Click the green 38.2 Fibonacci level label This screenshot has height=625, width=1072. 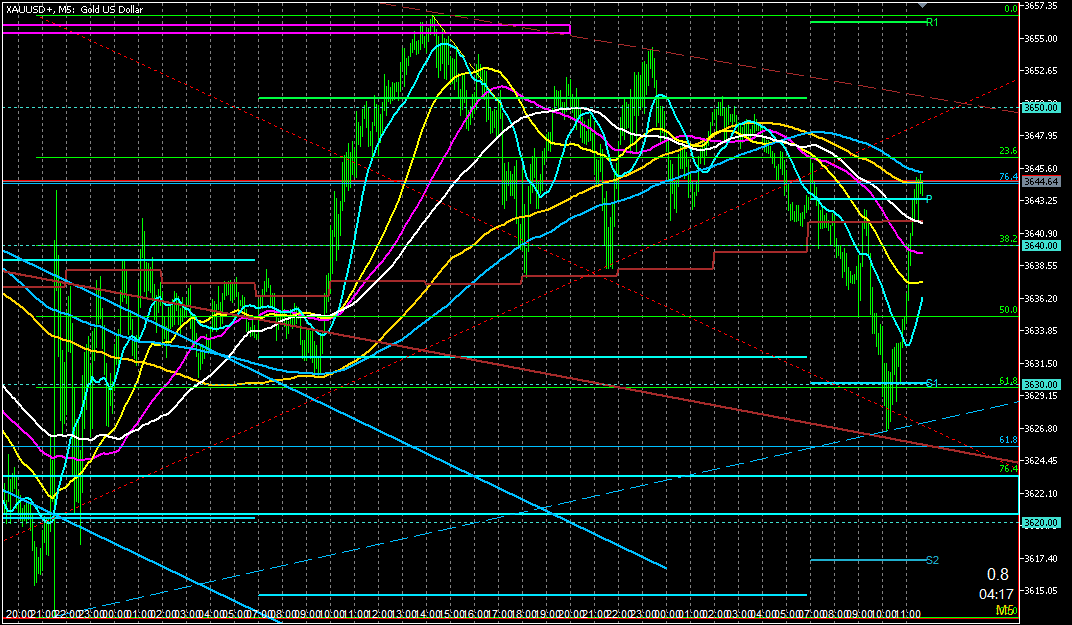1008,239
